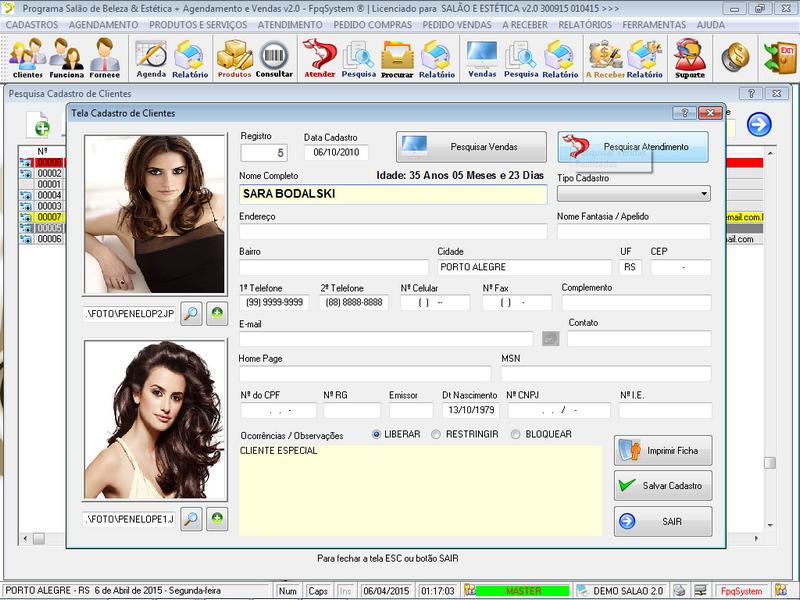This screenshot has height=600, width=800.
Task: Click magnifier beside FOTO\PENELOPE1.J path
Action: [x=191, y=519]
